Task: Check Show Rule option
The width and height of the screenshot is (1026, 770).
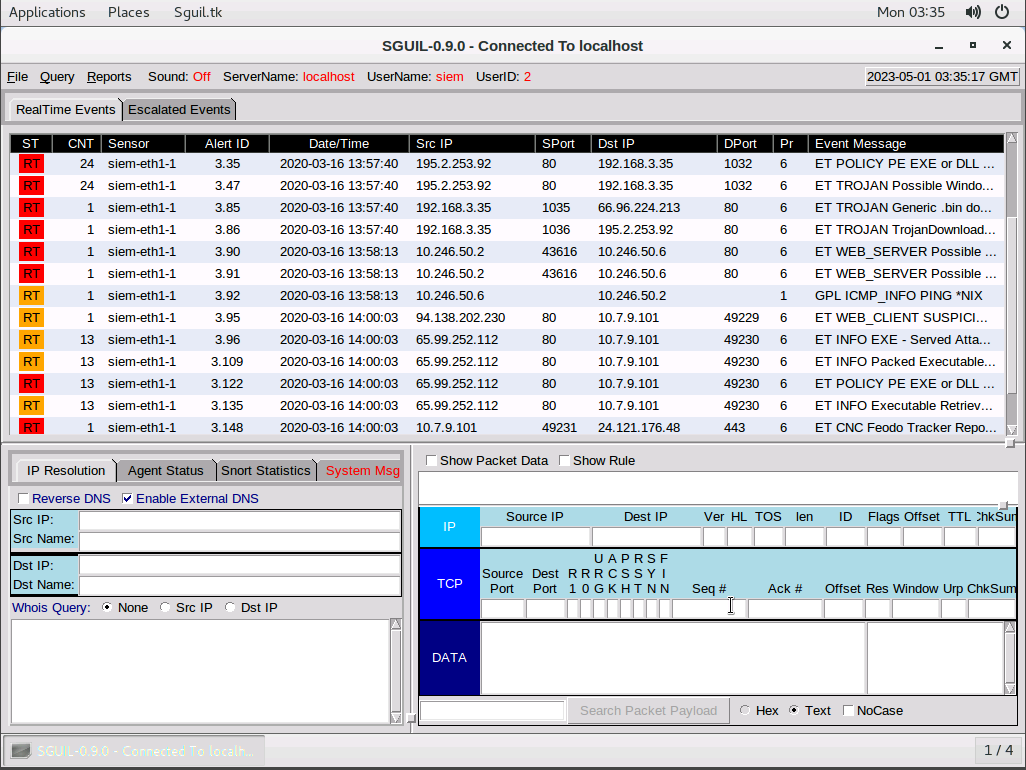Action: coord(564,461)
